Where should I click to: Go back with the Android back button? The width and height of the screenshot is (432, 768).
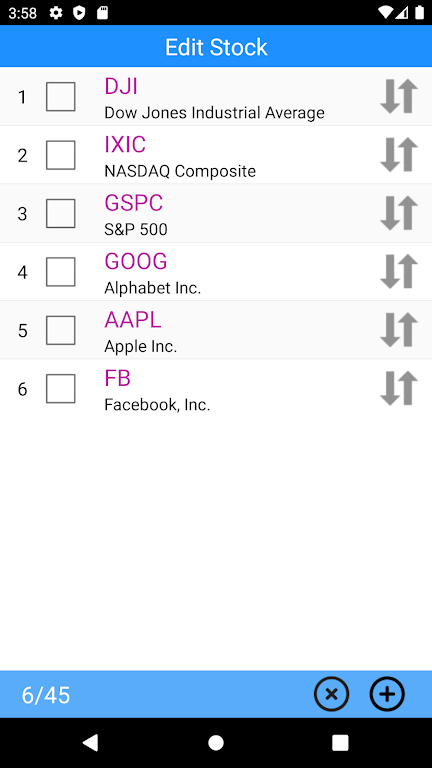click(x=91, y=743)
